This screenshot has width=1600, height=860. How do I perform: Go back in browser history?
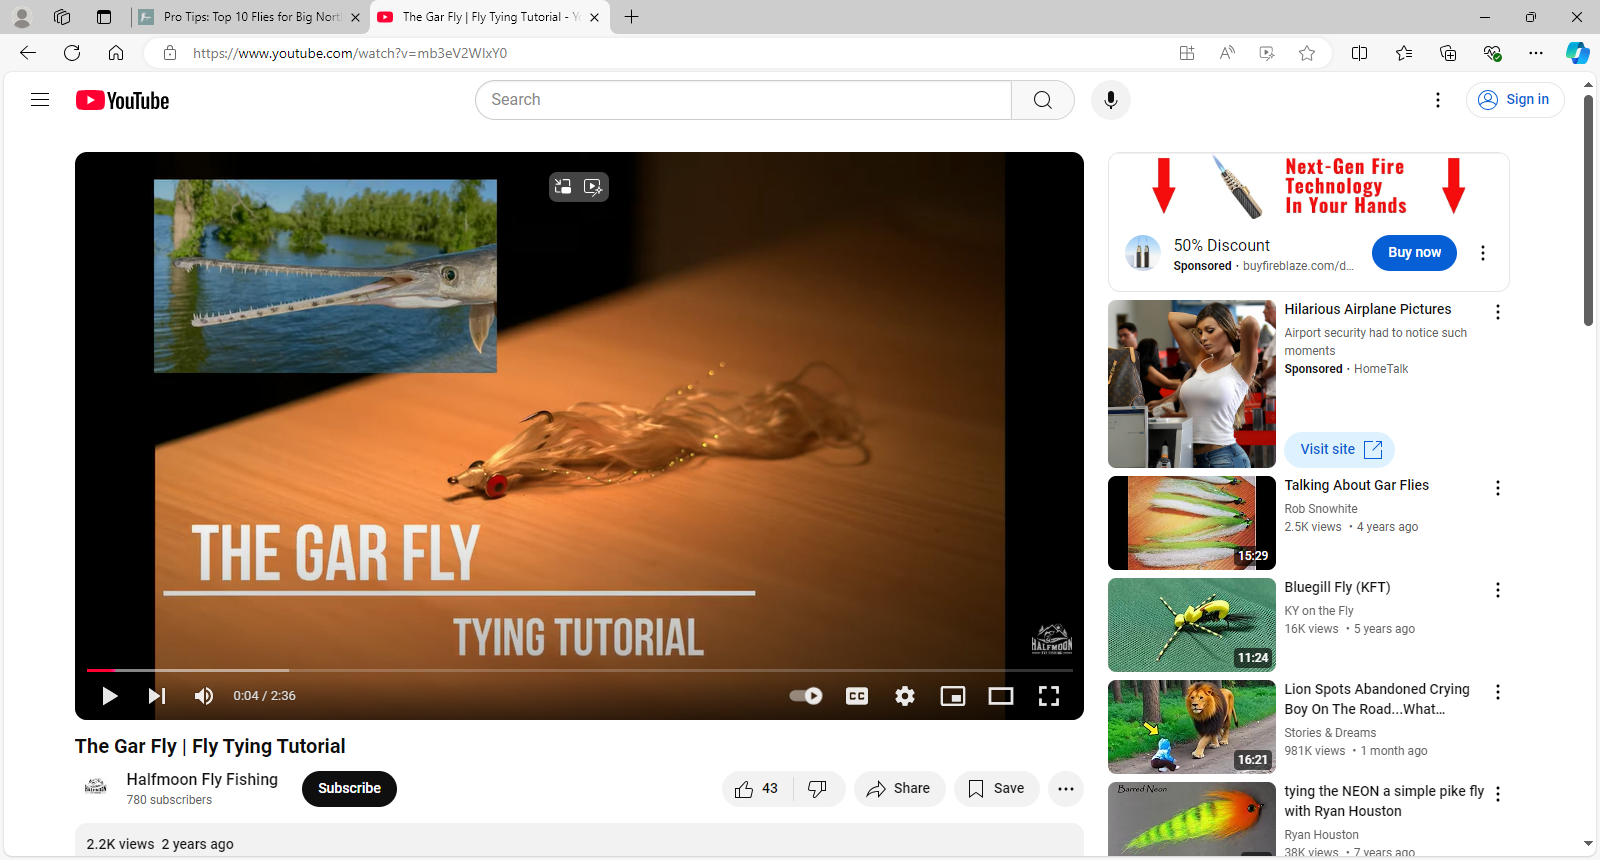[28, 53]
